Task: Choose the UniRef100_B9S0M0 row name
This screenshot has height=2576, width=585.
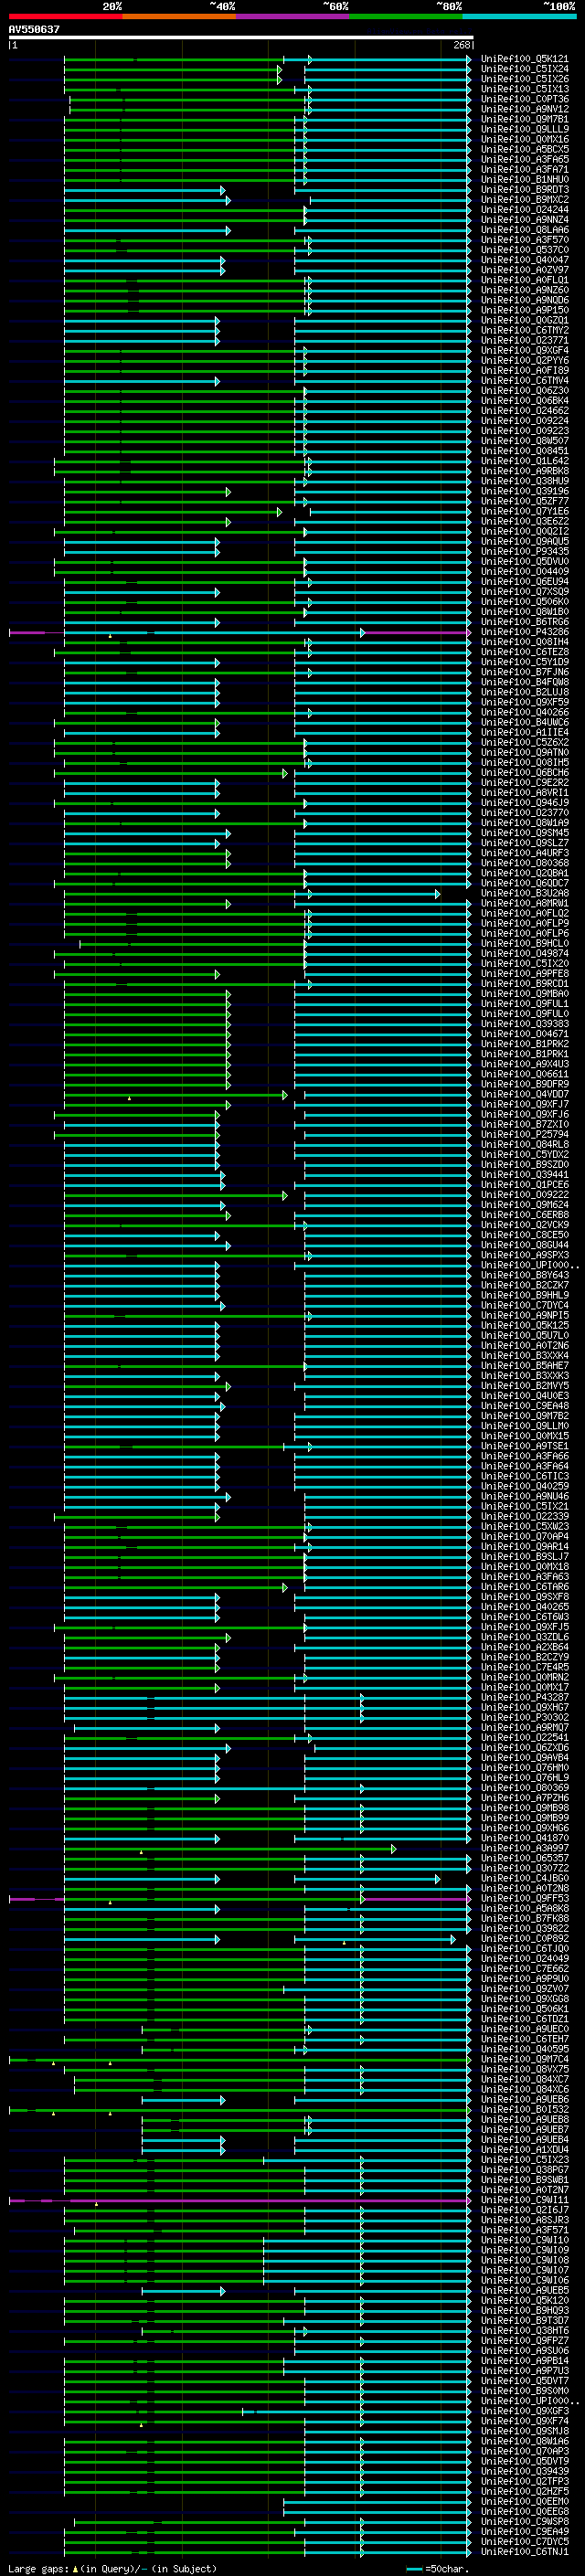Action: point(524,2390)
